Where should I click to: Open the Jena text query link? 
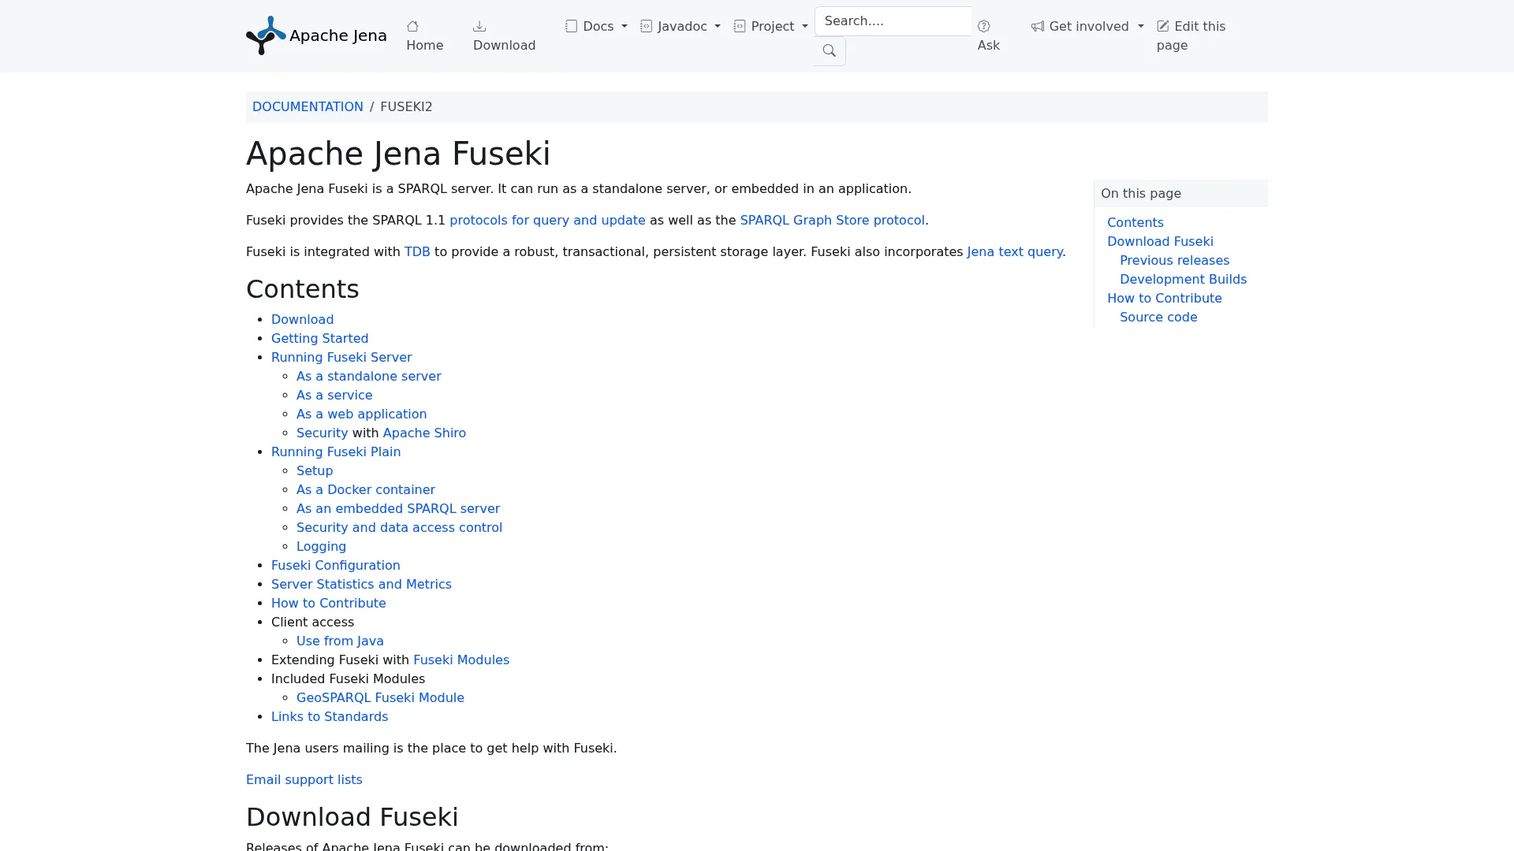pos(1014,252)
